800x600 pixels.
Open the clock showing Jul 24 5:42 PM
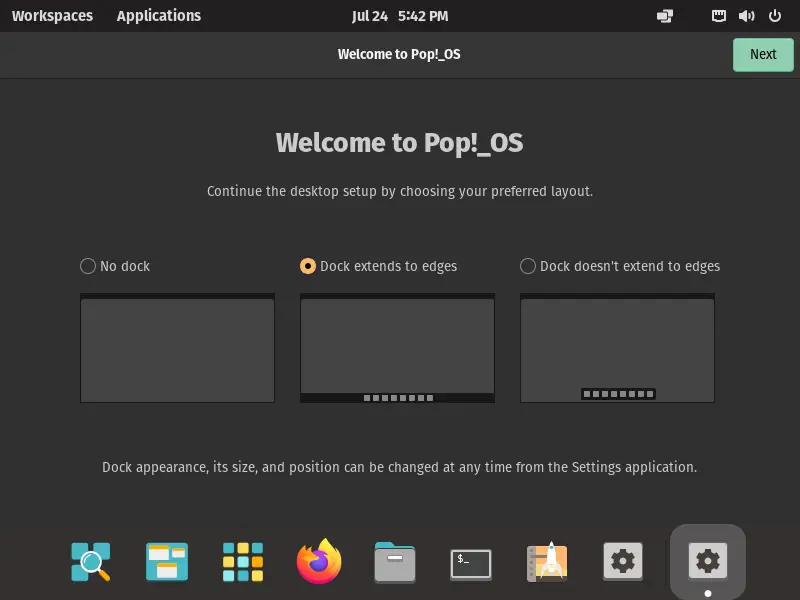[x=400, y=16]
